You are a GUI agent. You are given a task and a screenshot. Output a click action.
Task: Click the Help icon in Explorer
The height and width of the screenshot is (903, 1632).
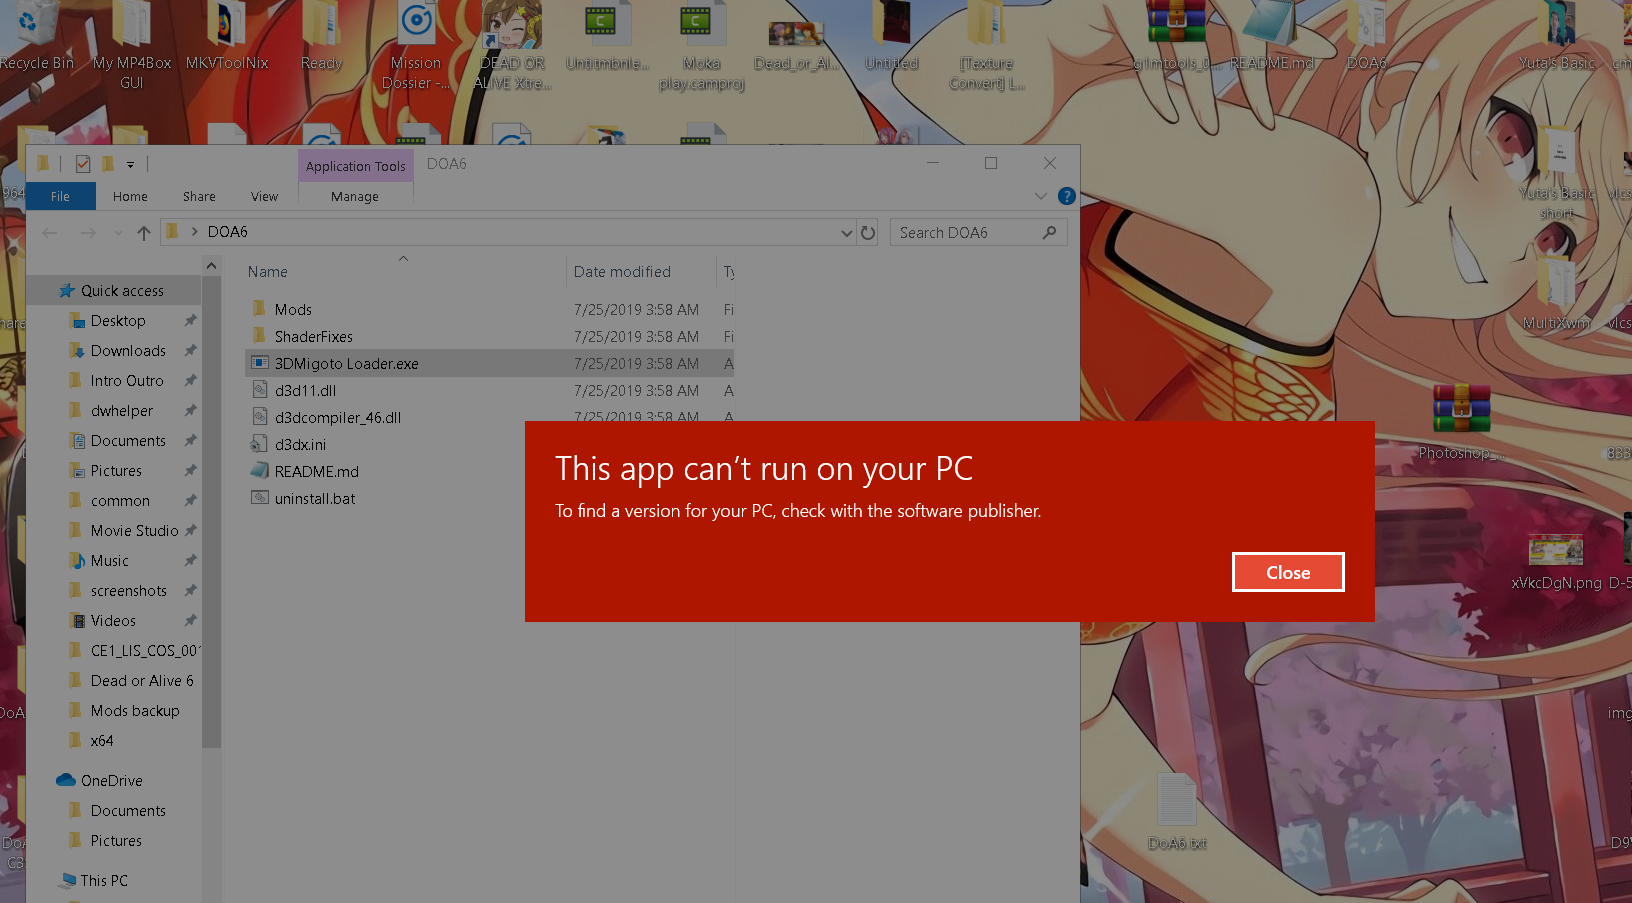point(1067,196)
